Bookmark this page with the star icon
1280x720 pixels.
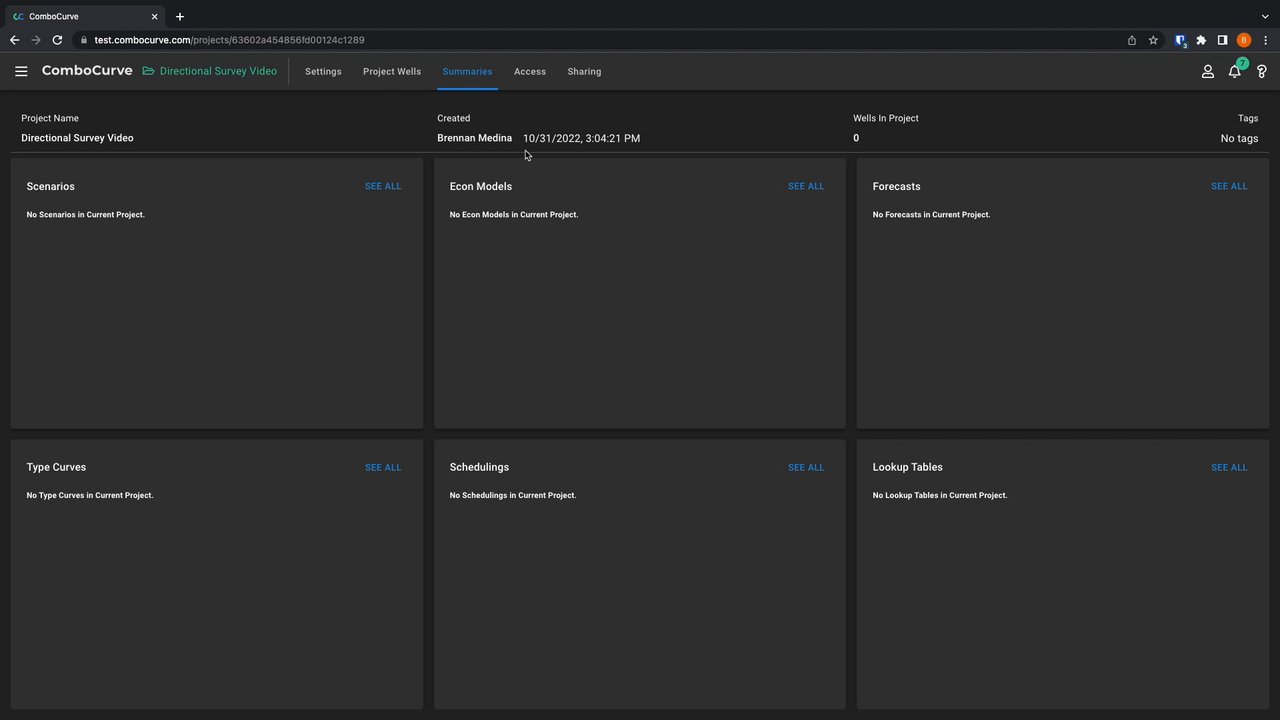(1153, 40)
